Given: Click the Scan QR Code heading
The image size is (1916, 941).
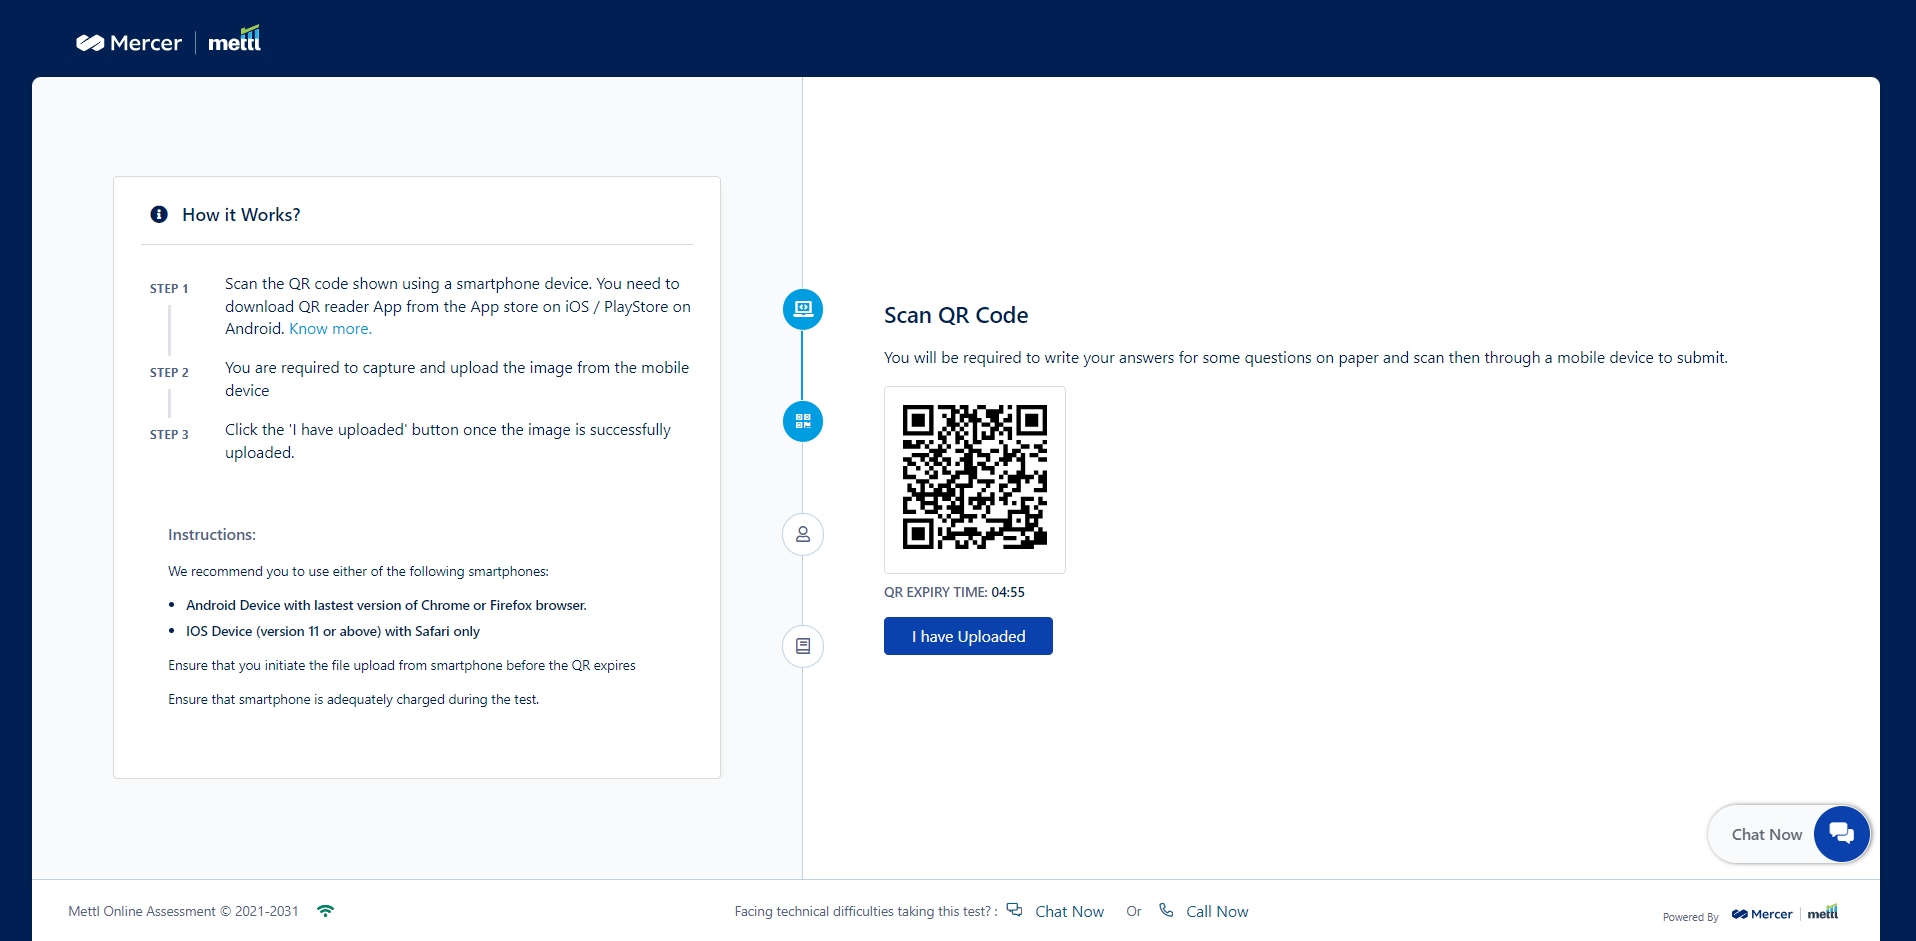Looking at the screenshot, I should (956, 315).
